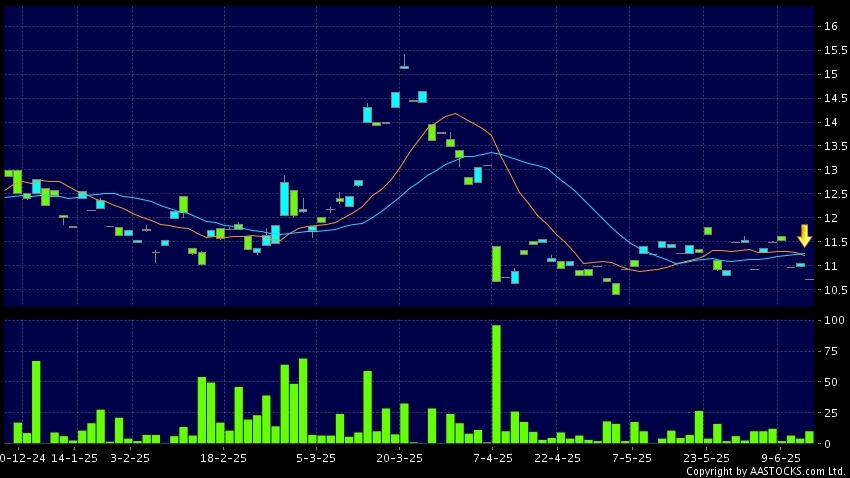Select the 3-2-25 date label
The height and width of the screenshot is (478, 850).
(x=130, y=458)
